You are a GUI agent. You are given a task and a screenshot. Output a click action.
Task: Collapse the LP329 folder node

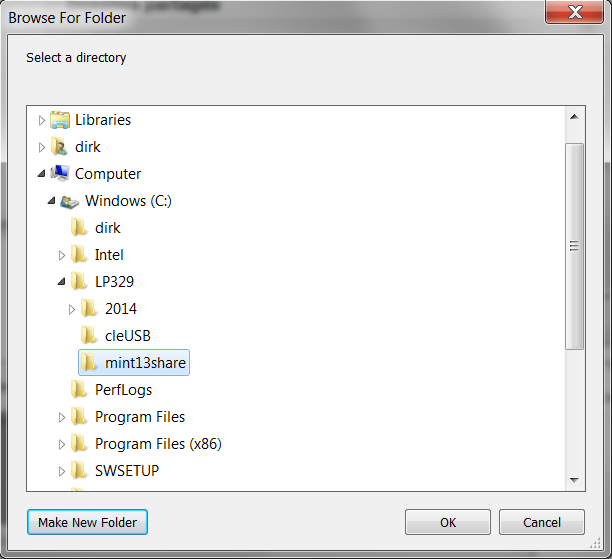[61, 281]
